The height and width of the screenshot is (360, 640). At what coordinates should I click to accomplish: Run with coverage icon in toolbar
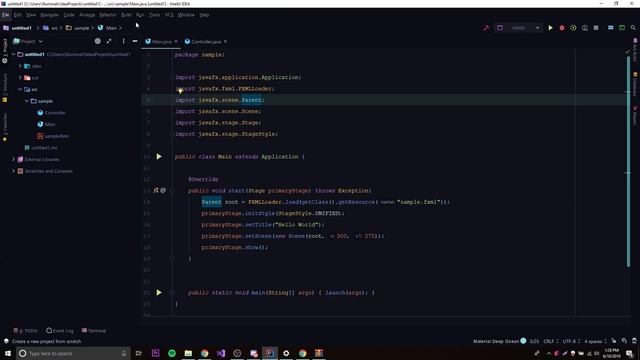coord(573,28)
